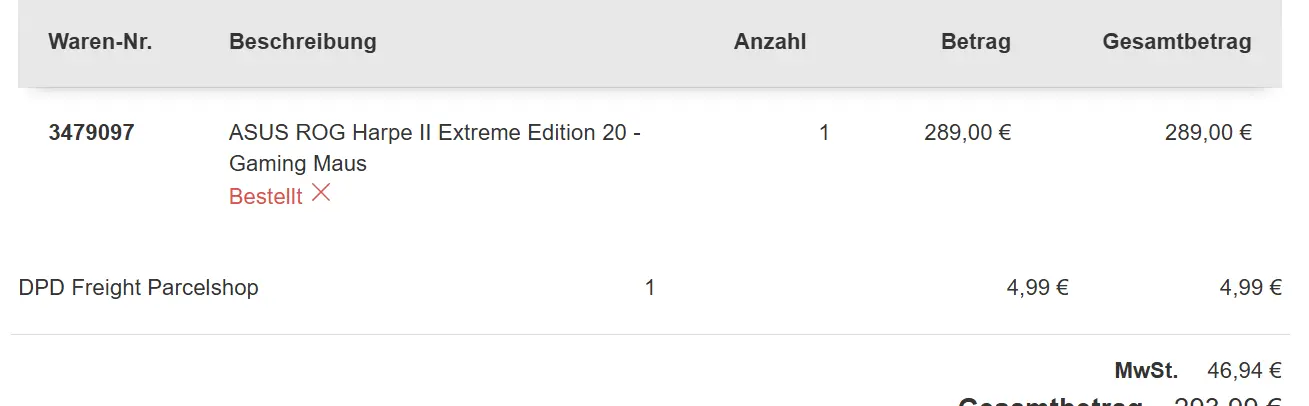
Task: Click the Waren-Nr. column header
Action: 100,42
